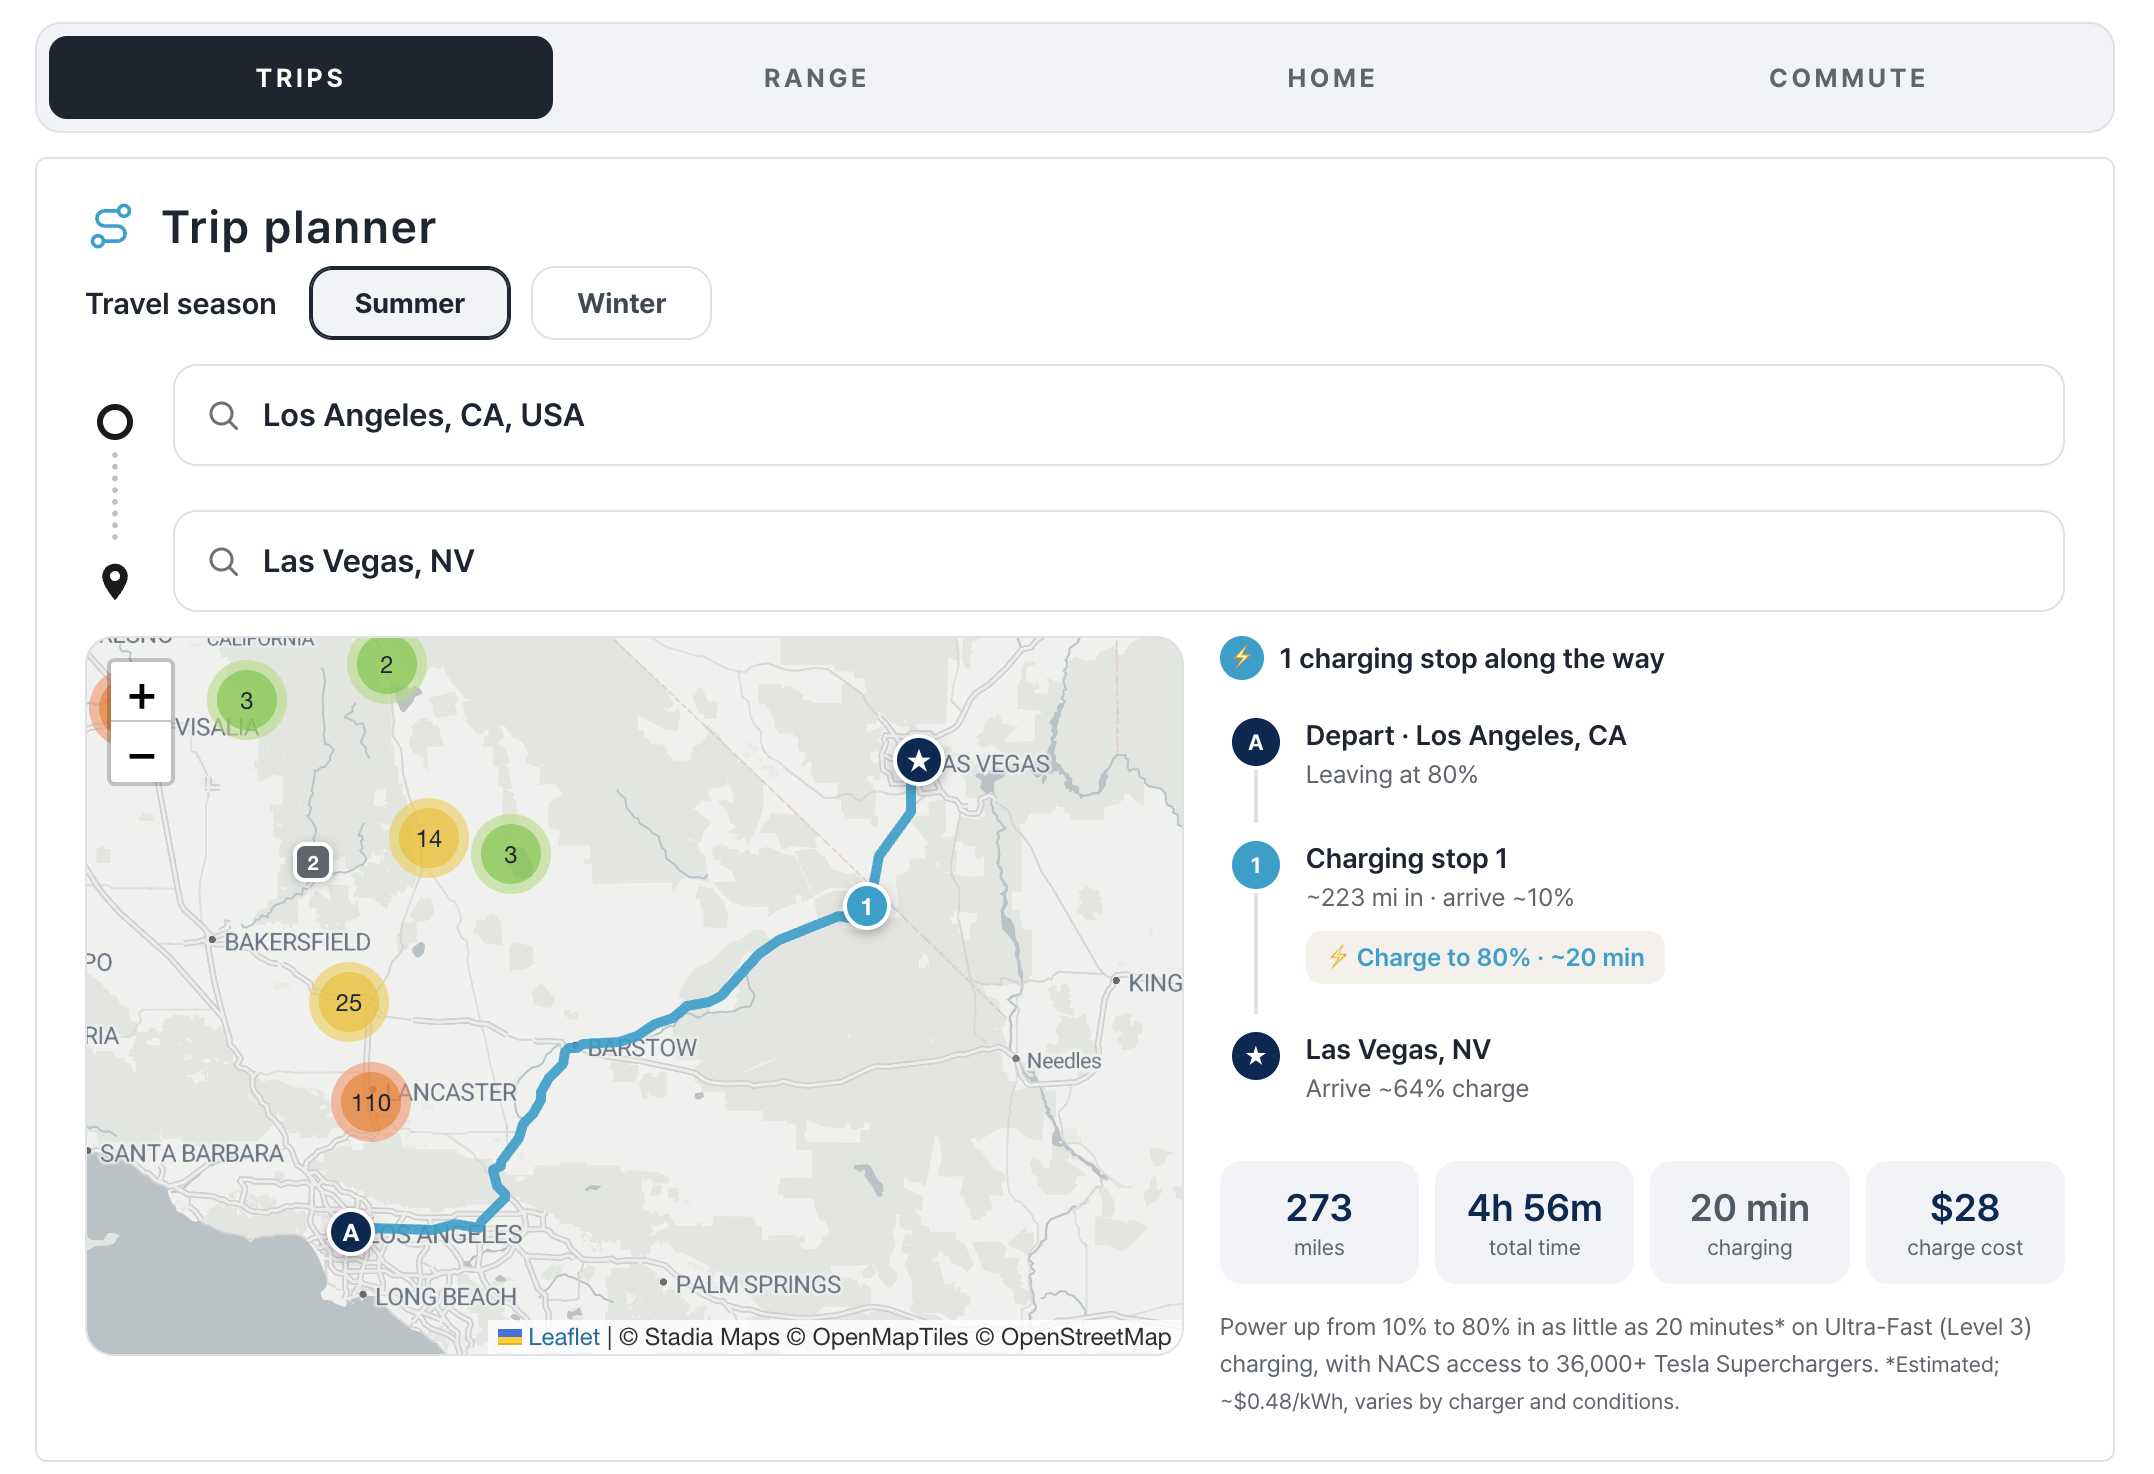Click '1 charging stop along the way' heading
This screenshot has width=2154, height=1474.
tap(1471, 658)
